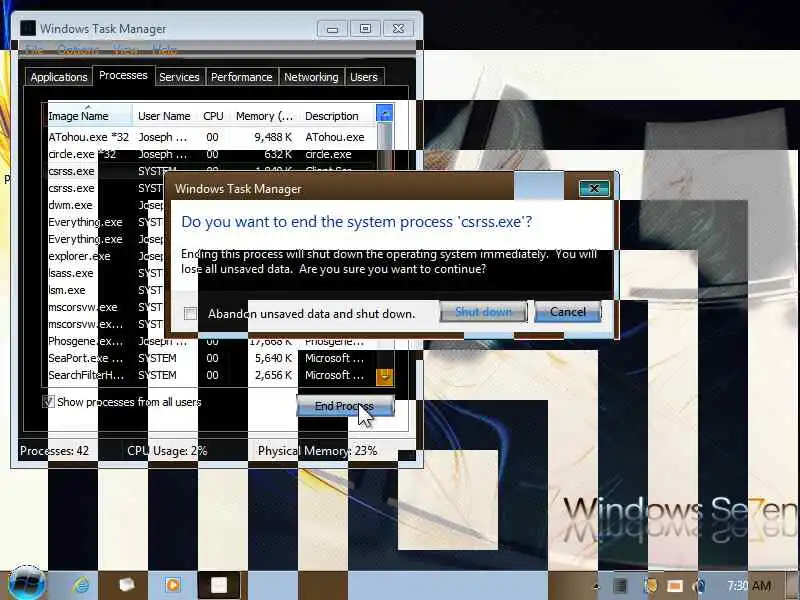
Task: Select the SearchFilterH... process row
Action: pyautogui.click(x=212, y=375)
